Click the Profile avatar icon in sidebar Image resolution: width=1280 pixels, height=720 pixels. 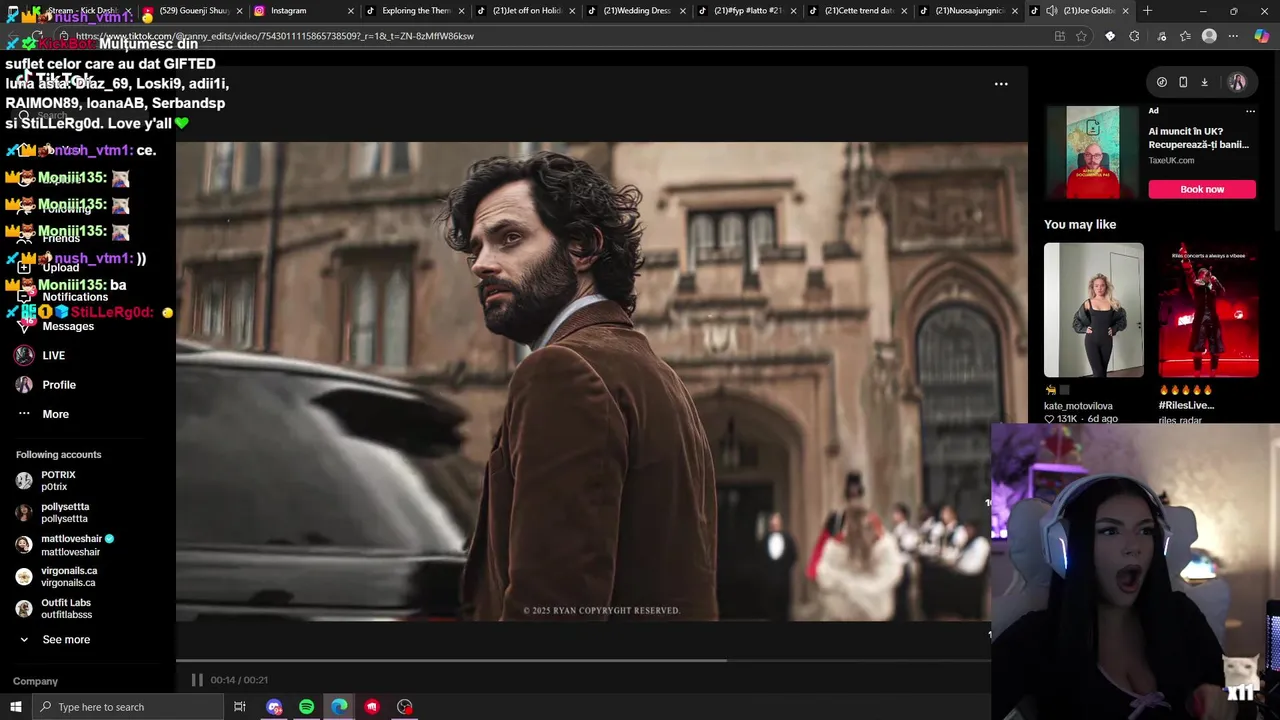(24, 385)
